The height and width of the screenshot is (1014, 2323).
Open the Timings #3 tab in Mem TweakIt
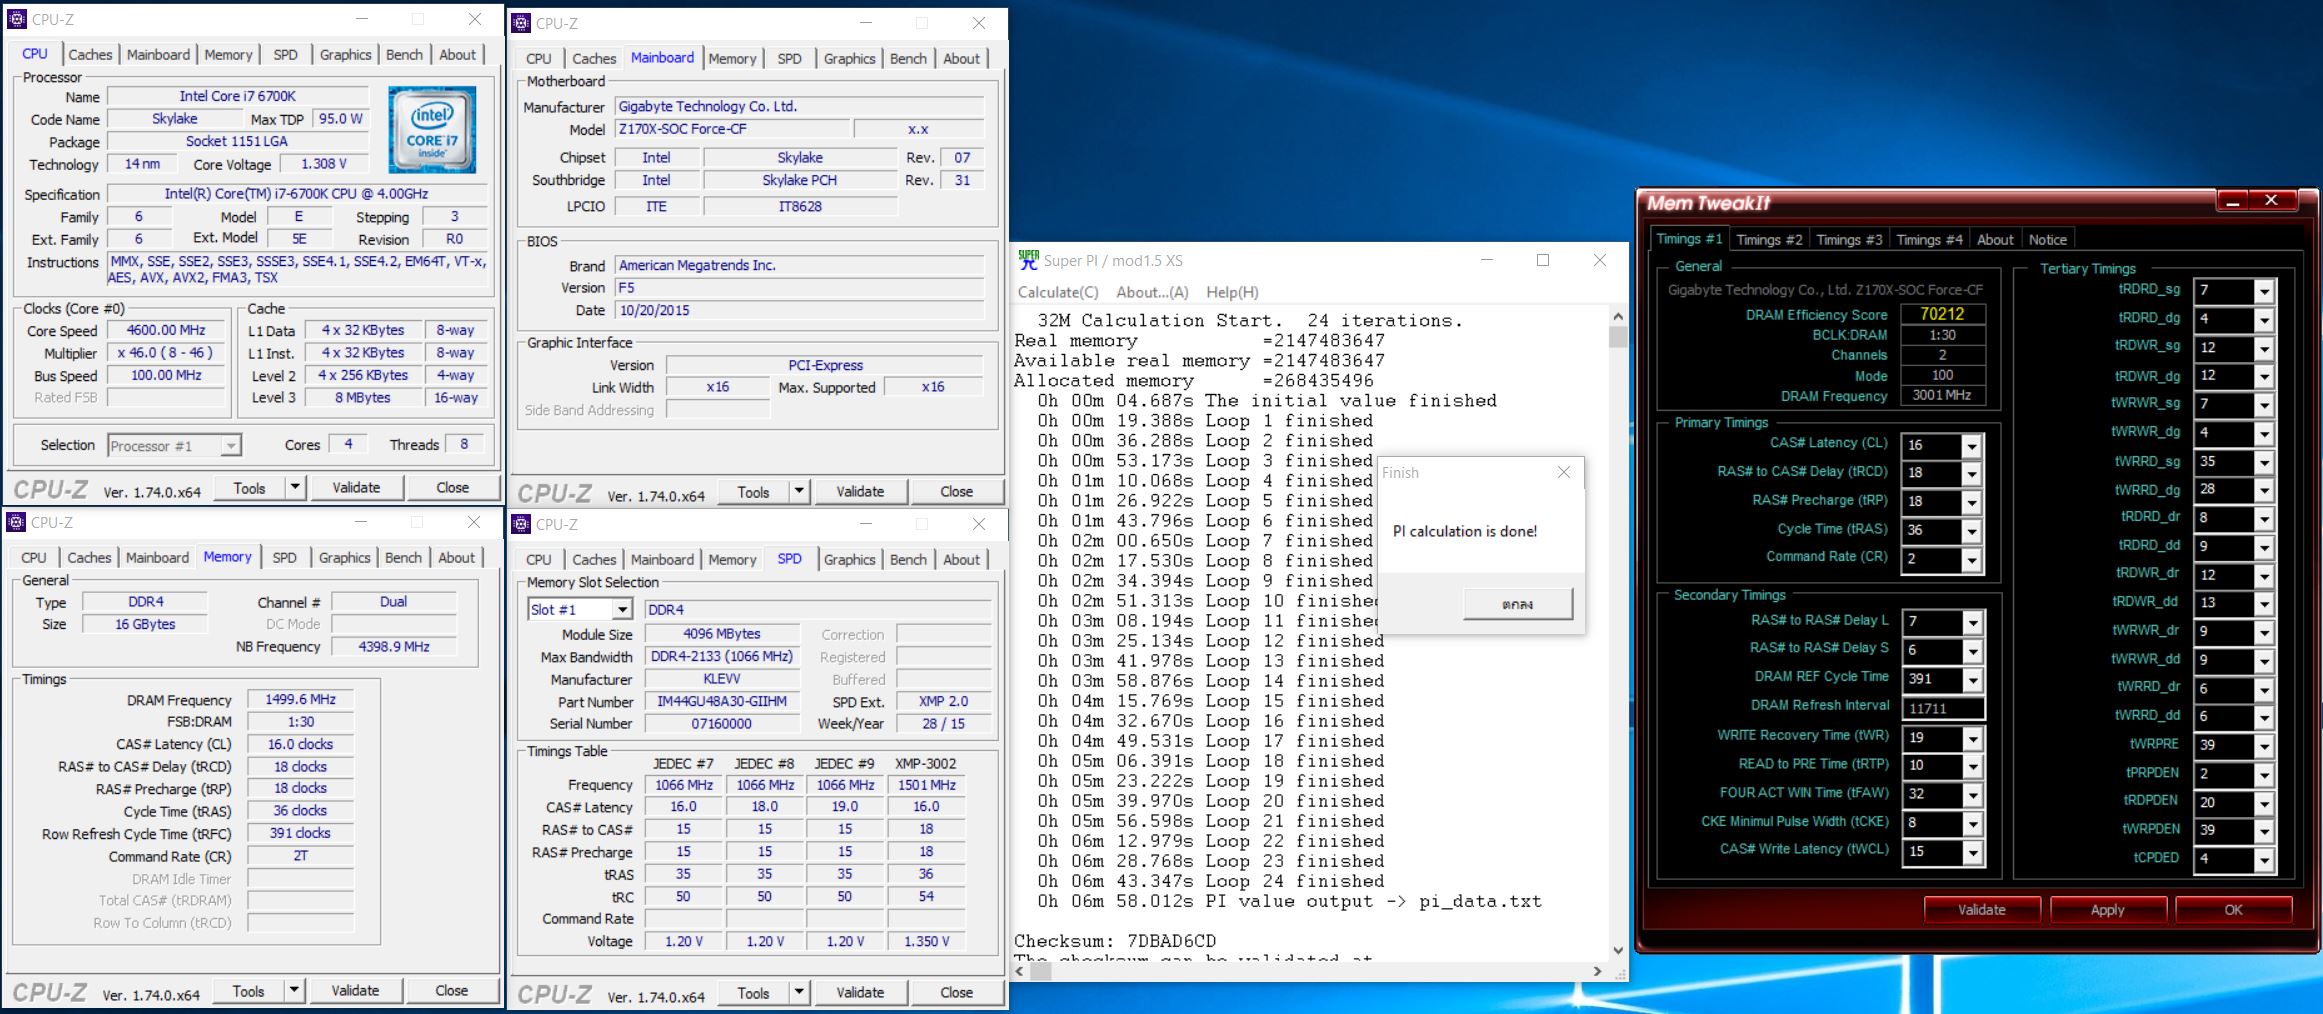pos(1849,240)
